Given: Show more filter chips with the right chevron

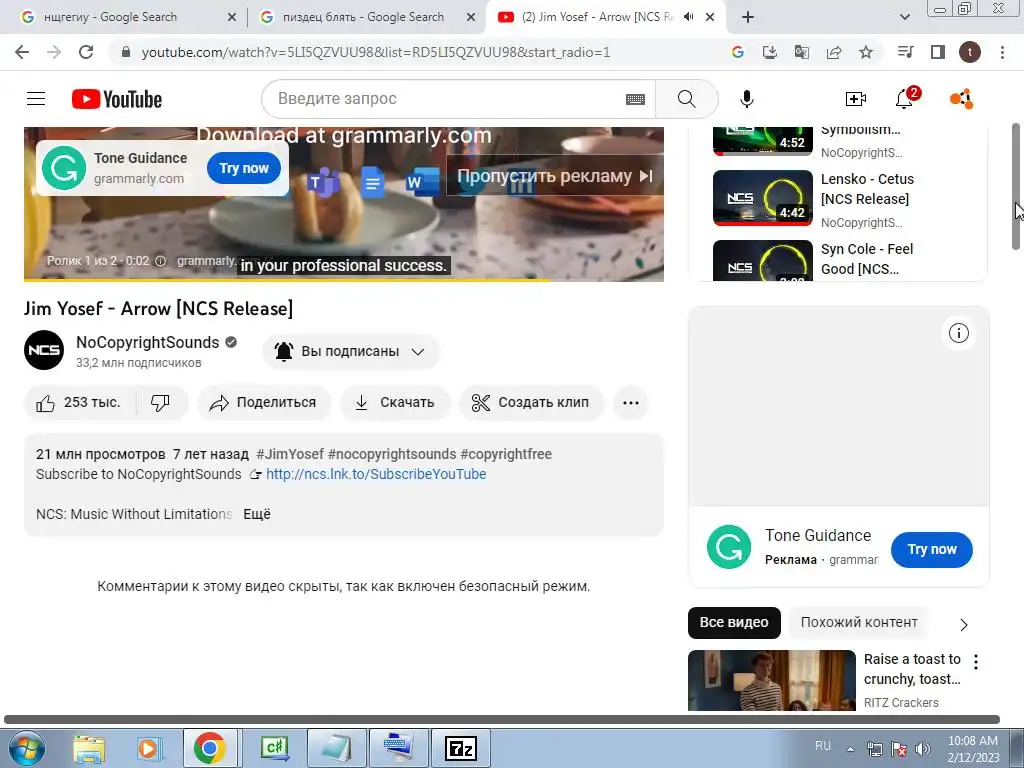Looking at the screenshot, I should pos(964,625).
